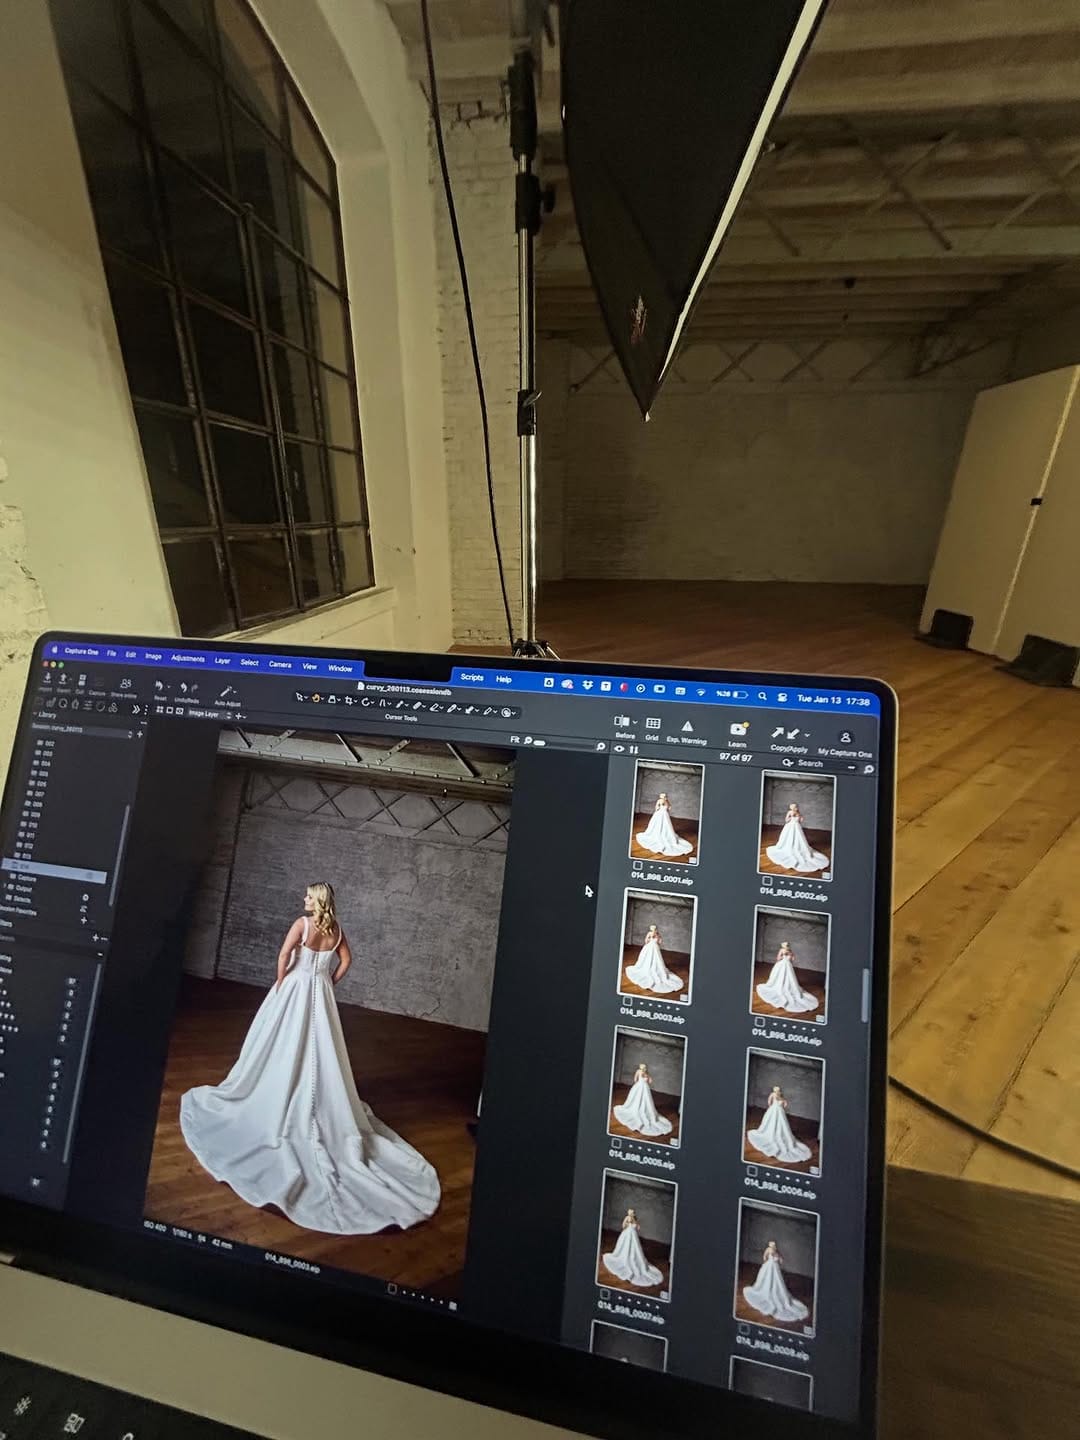
Task: Tick the checkbox under 014_898_0001.eip
Action: [638, 865]
